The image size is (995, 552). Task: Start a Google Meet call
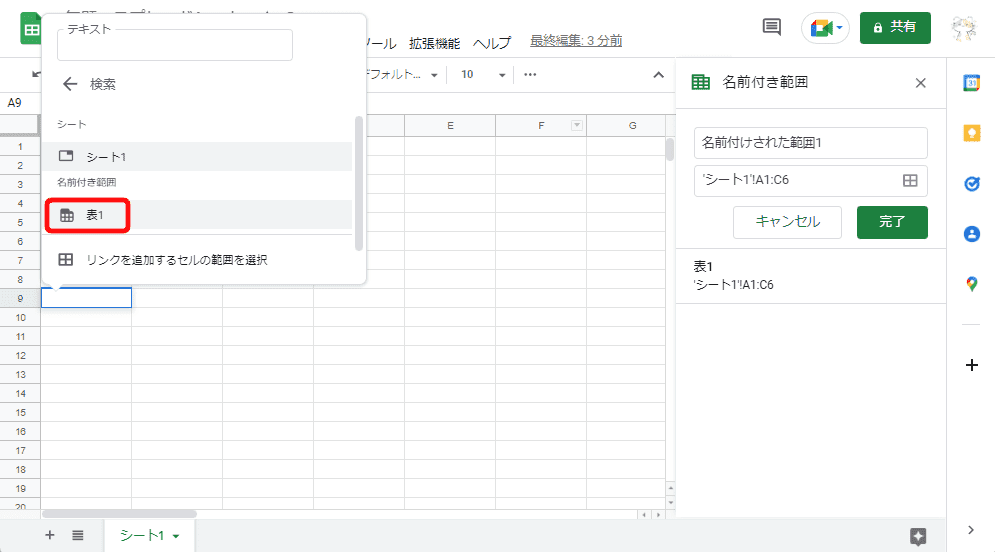coord(820,28)
